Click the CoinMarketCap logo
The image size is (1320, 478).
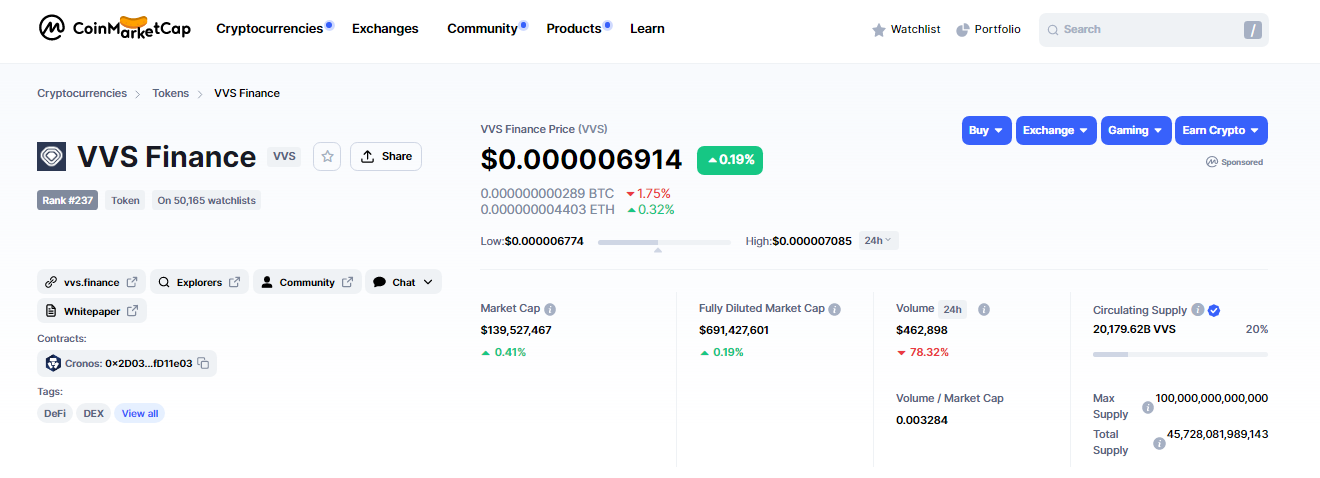coord(114,28)
